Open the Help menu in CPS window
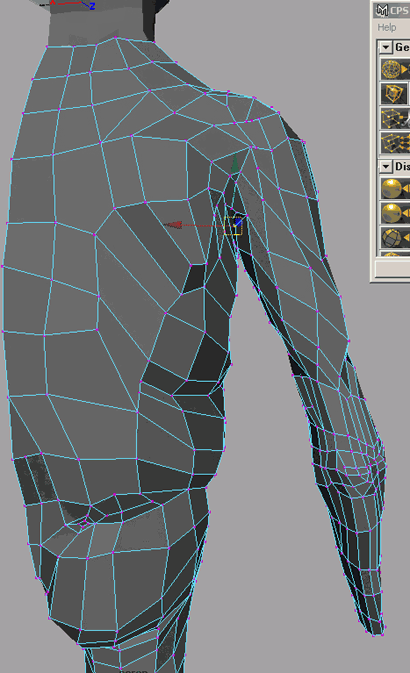Viewport: 410px width, 673px height. (386, 27)
